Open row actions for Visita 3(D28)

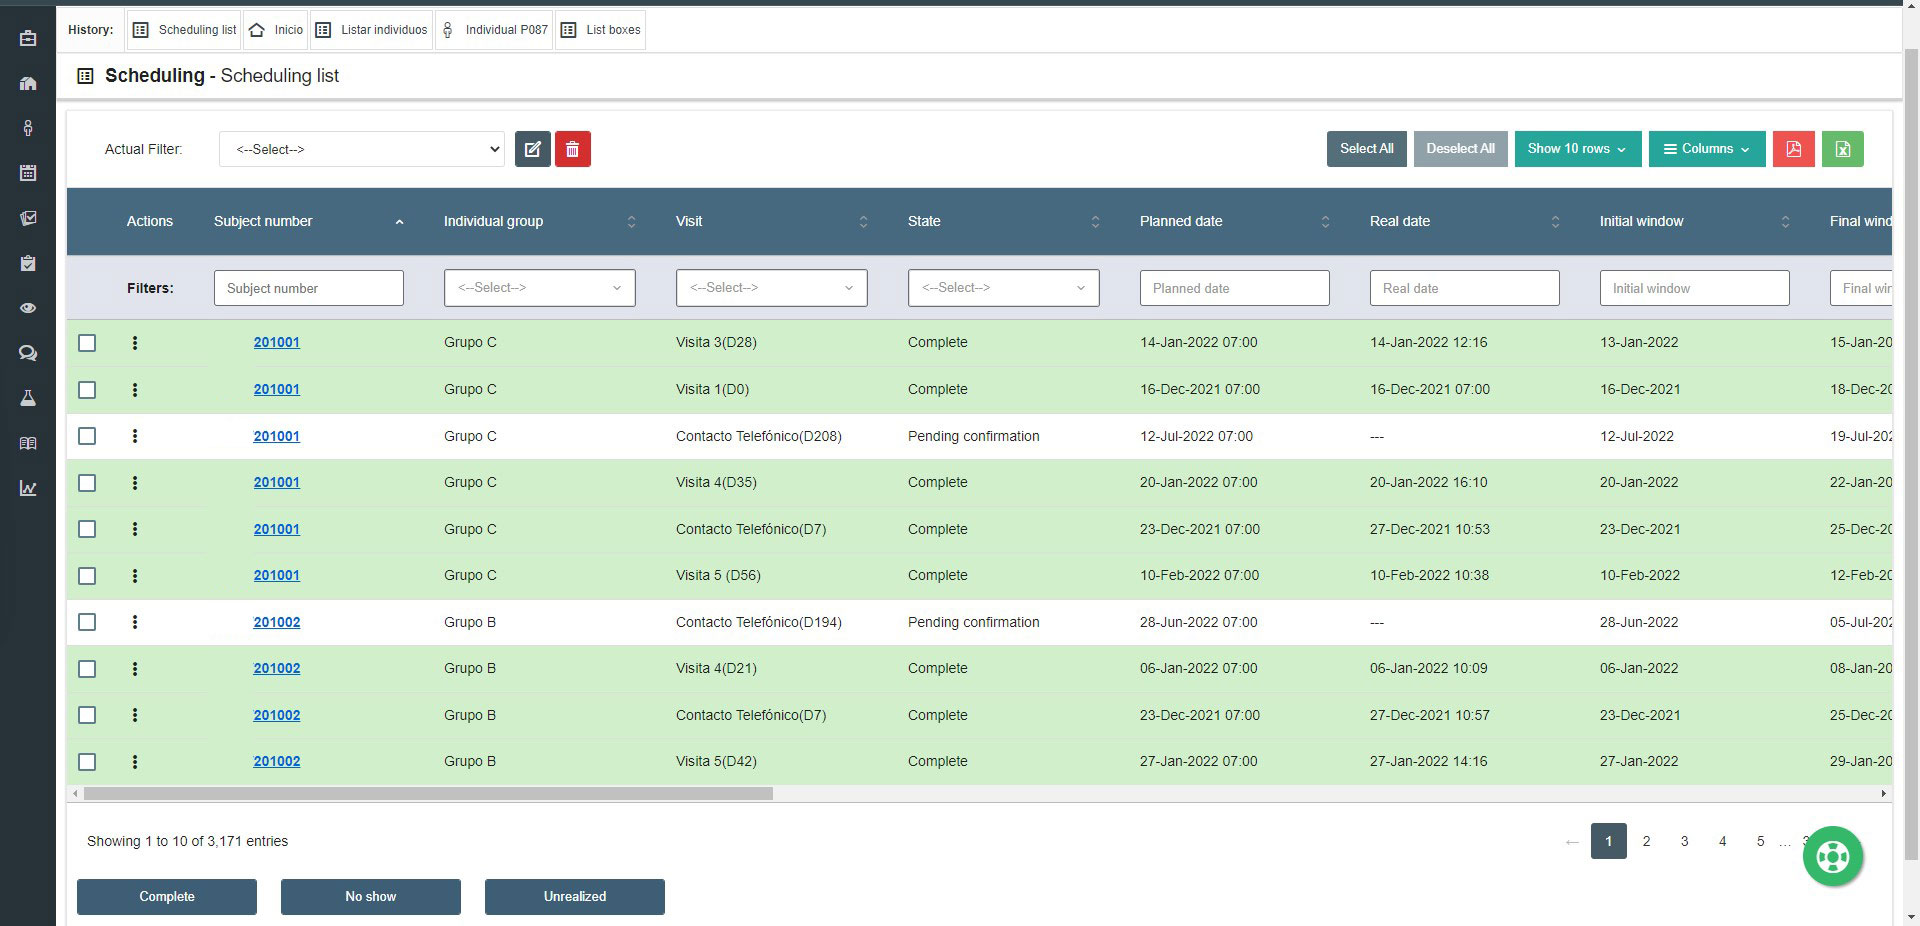(135, 343)
